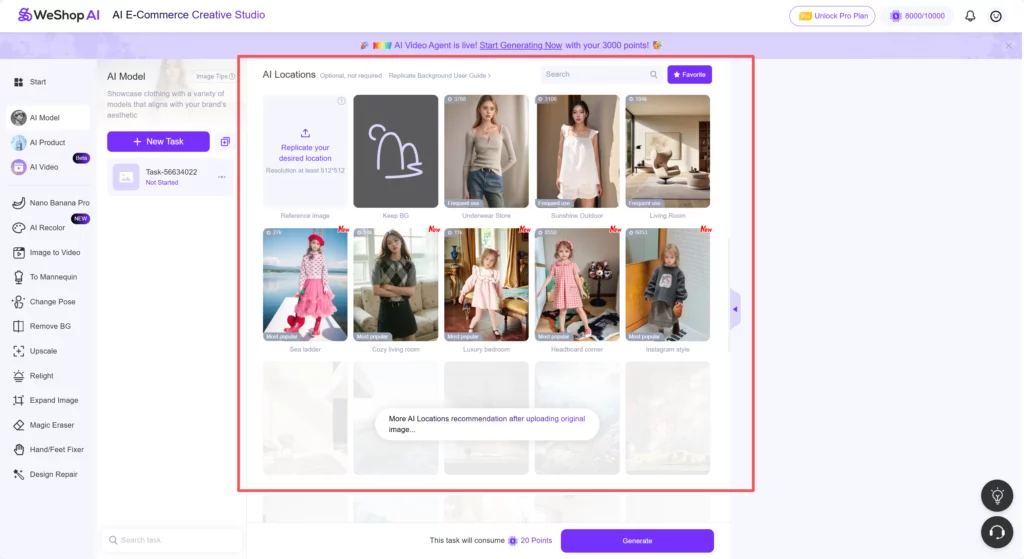Click the Design Repair icon
Image resolution: width=1024 pixels, height=559 pixels.
click(18, 475)
